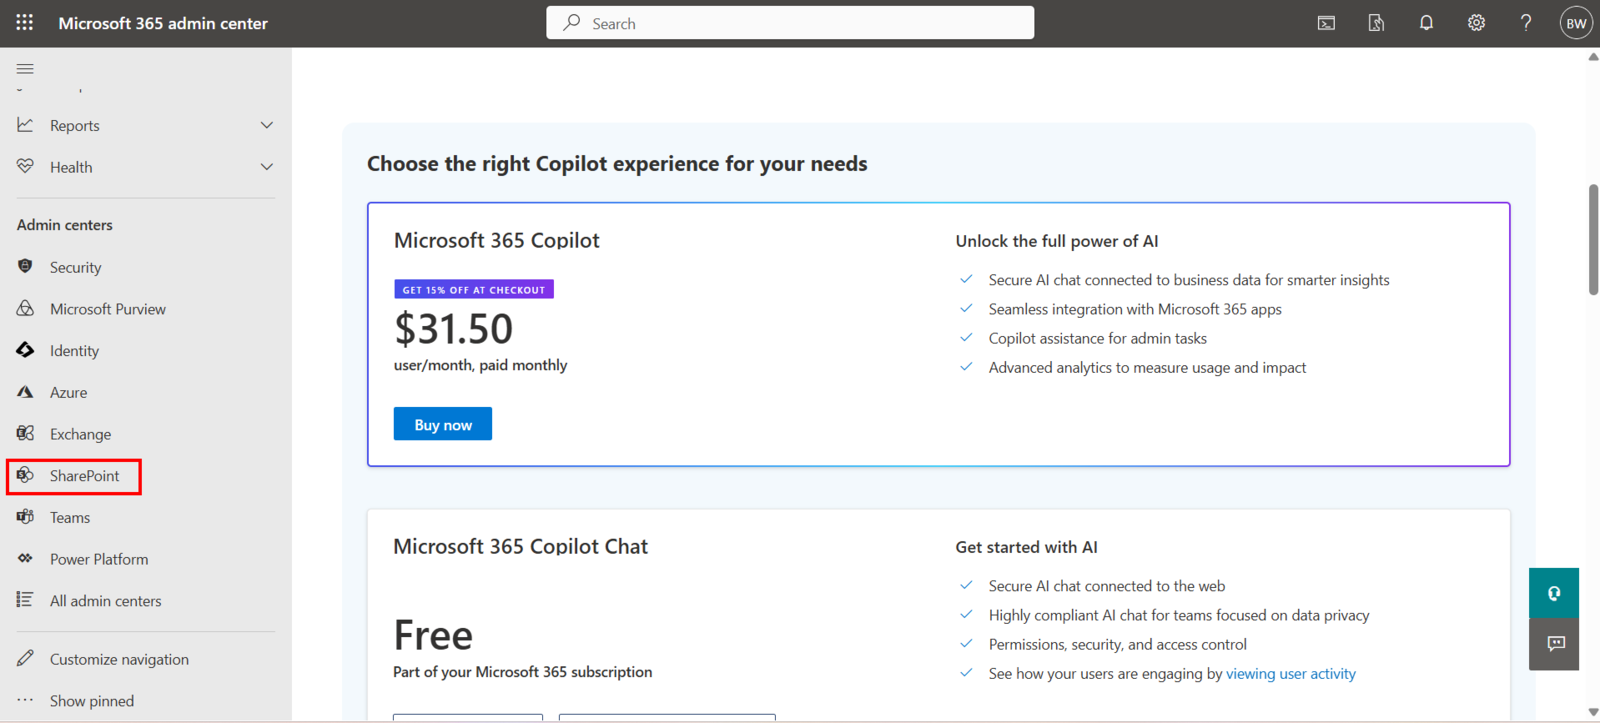This screenshot has width=1600, height=723.
Task: Click the Exchange icon
Action: click(x=25, y=433)
